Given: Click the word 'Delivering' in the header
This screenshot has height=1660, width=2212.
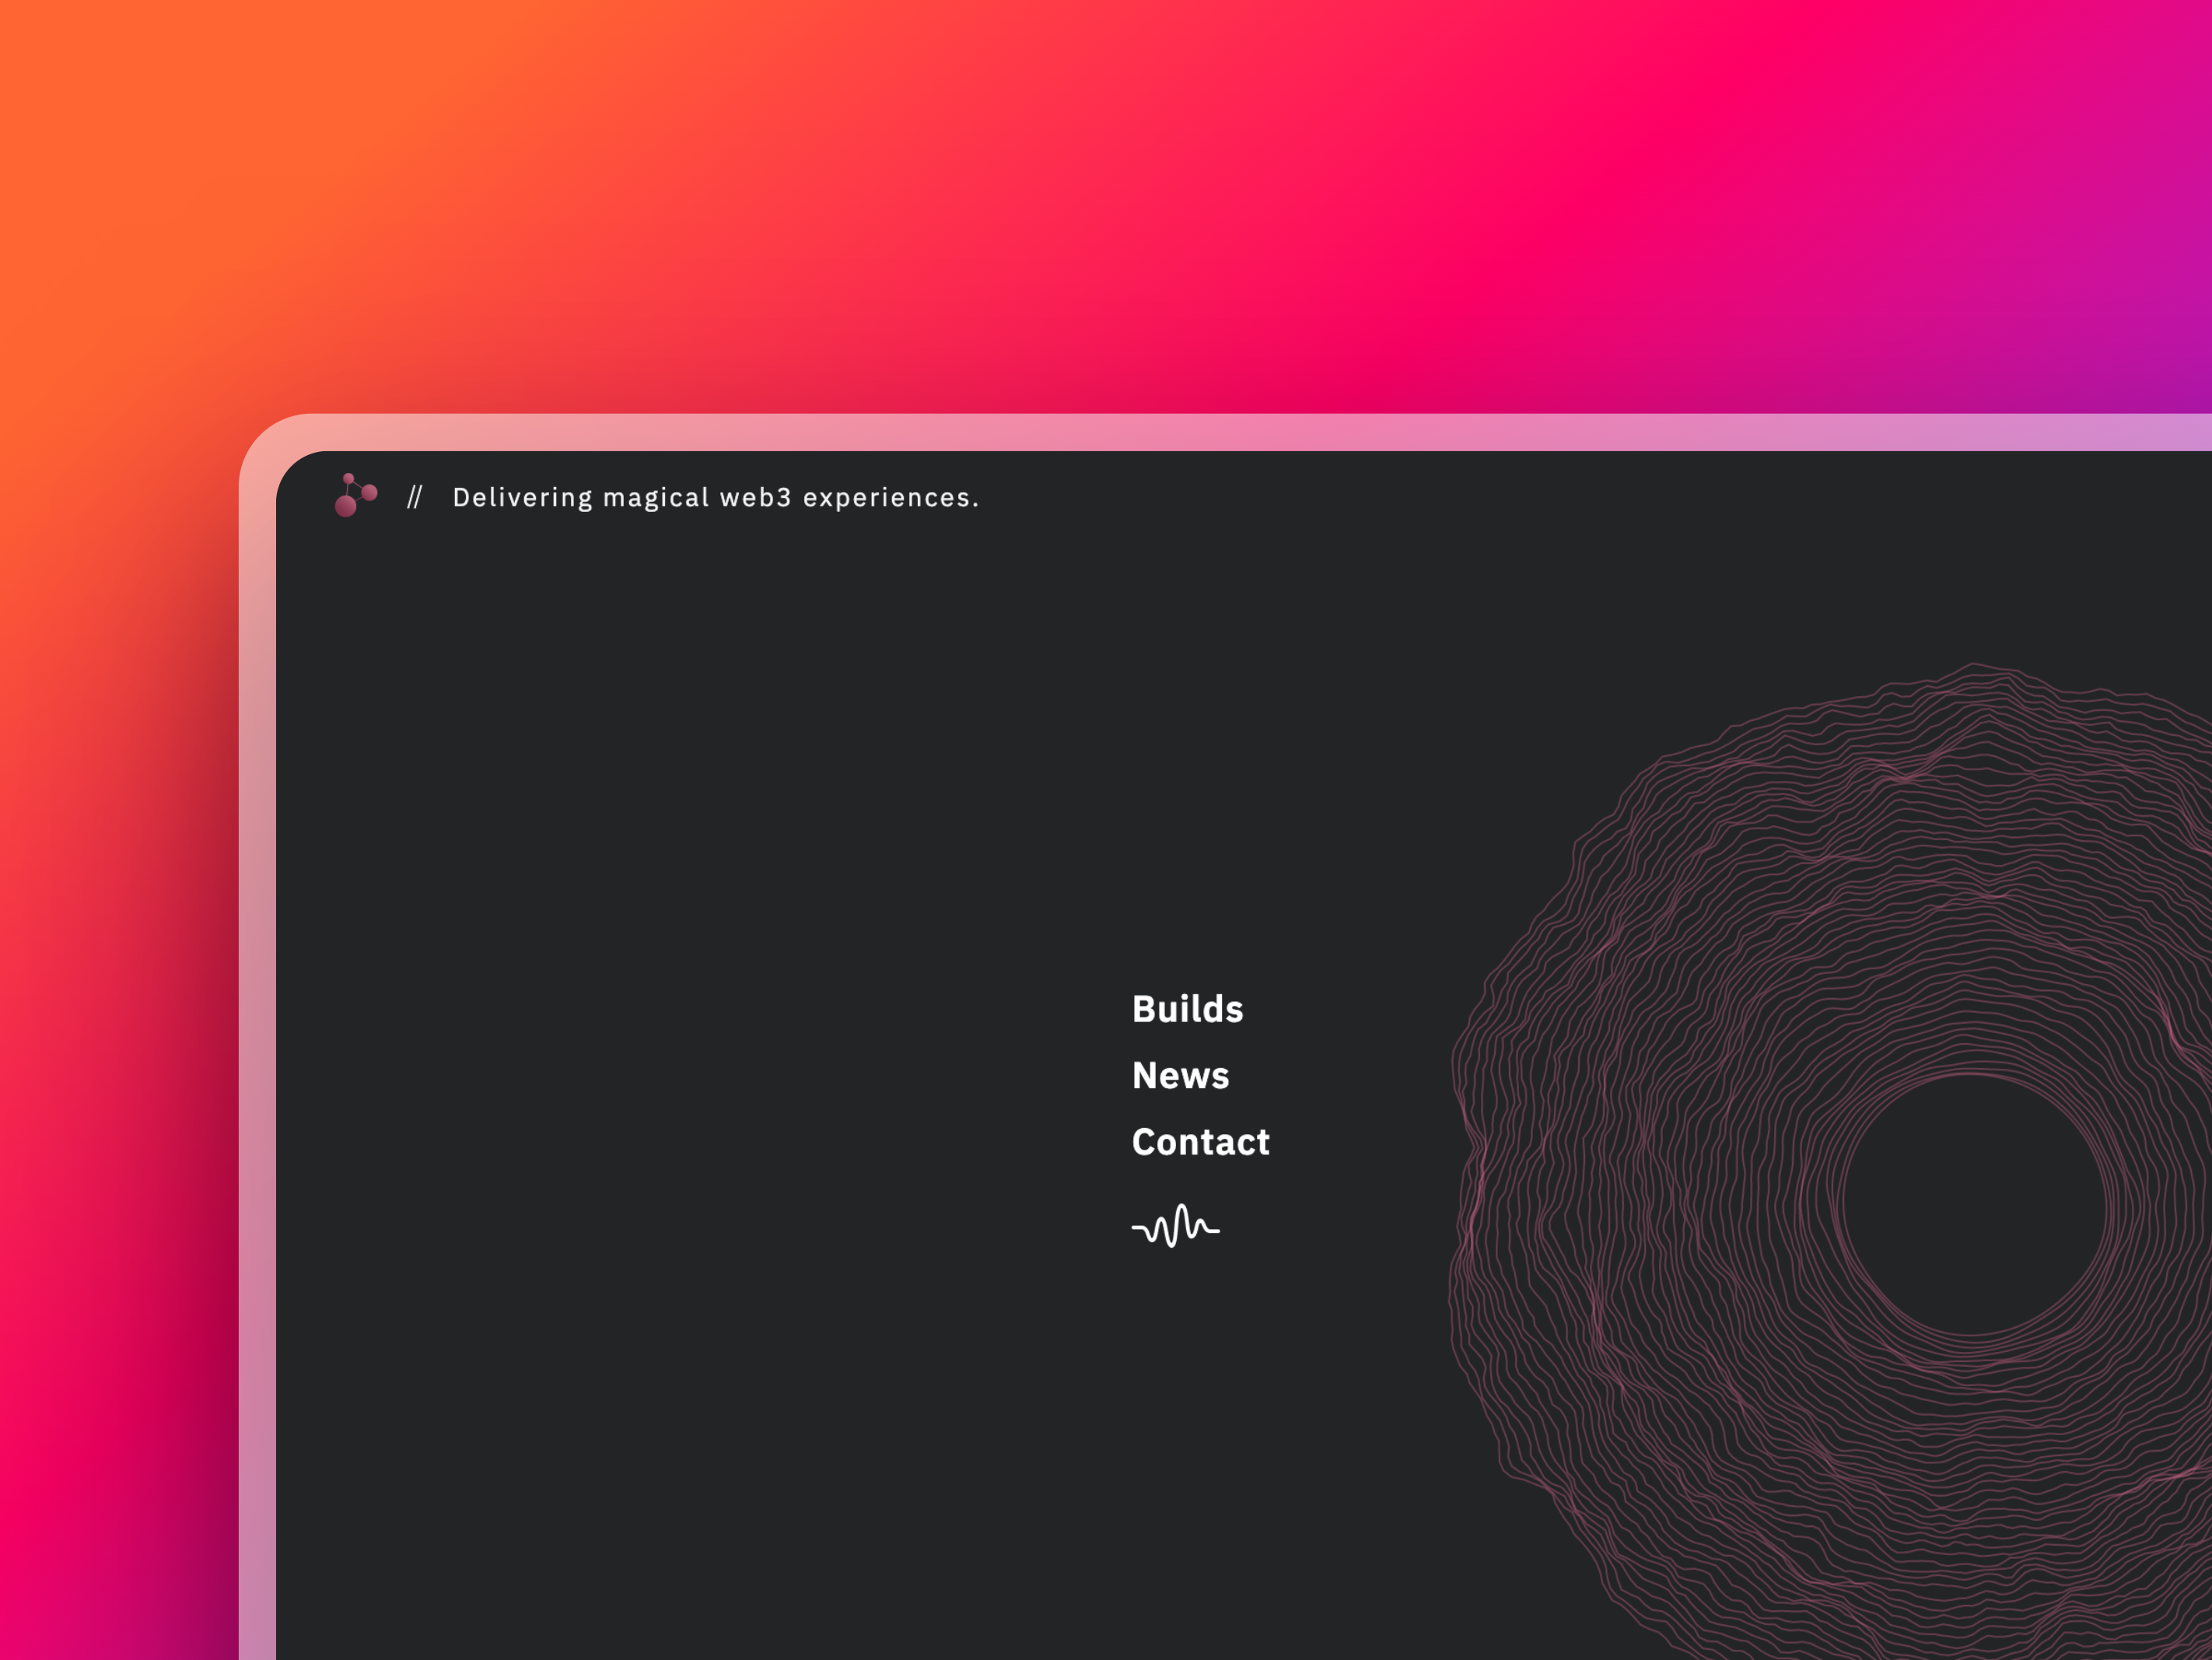Looking at the screenshot, I should pos(522,498).
